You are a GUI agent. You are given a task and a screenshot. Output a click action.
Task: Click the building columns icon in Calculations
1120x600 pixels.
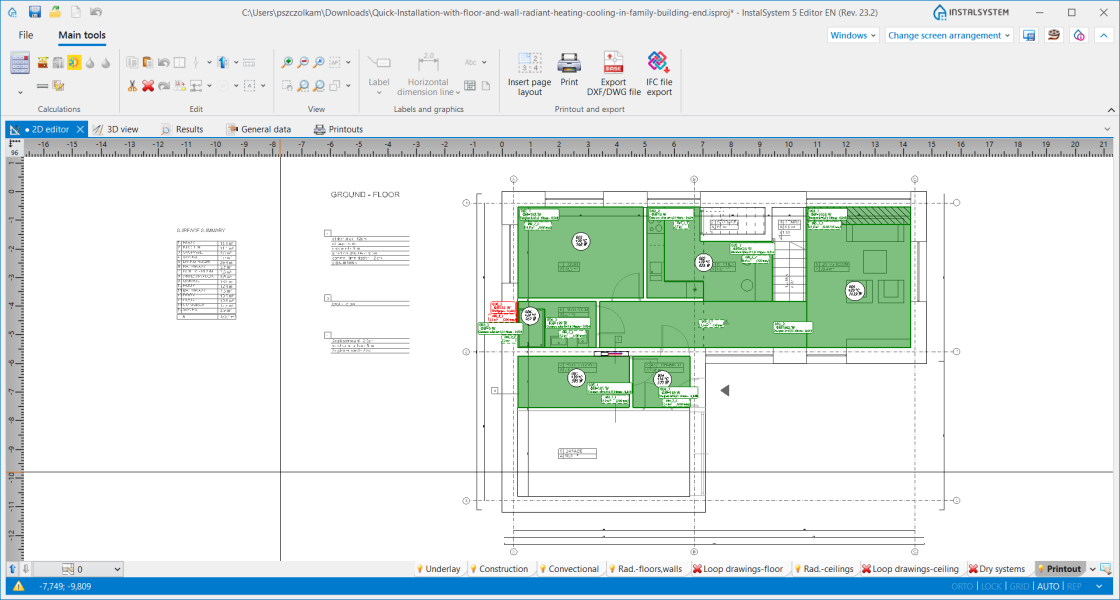59,63
